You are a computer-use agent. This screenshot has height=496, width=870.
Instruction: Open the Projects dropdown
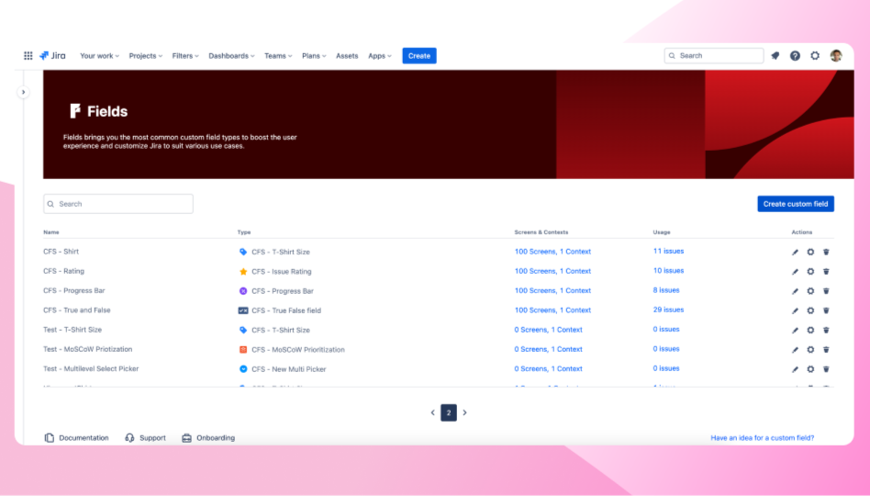click(x=145, y=55)
